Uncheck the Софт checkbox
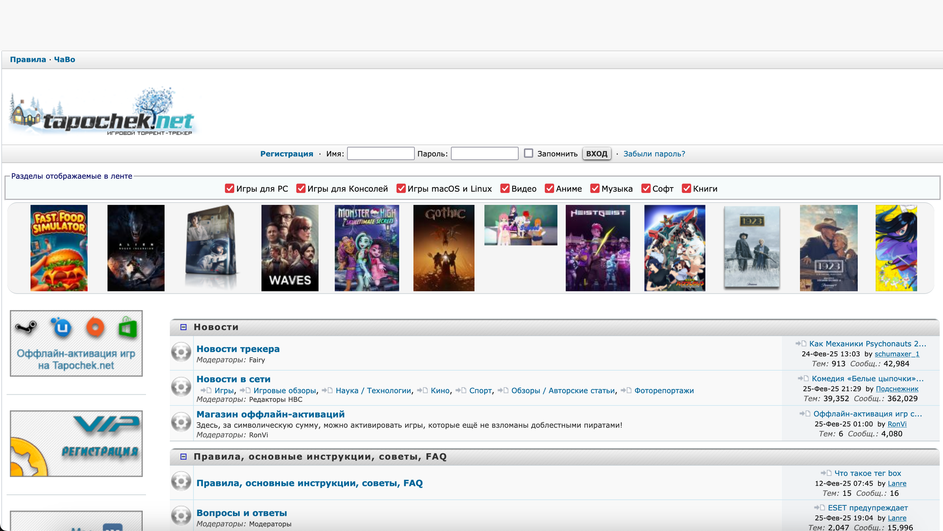This screenshot has width=943, height=531. point(646,188)
